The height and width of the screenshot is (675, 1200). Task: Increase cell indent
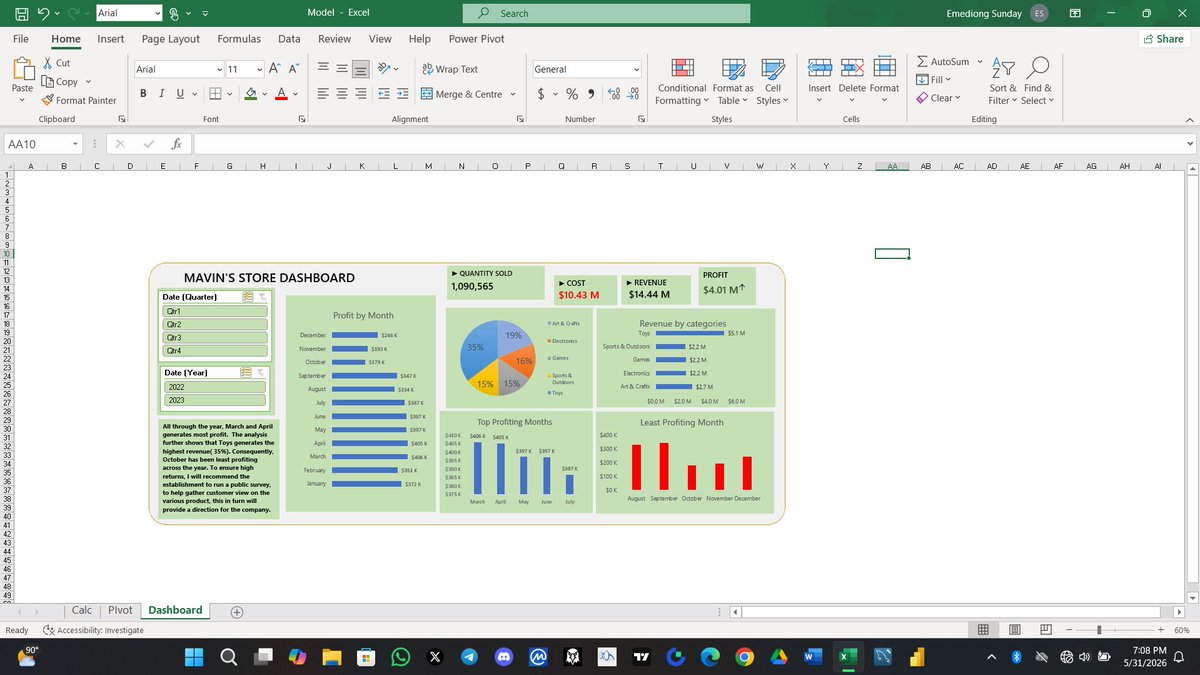tap(403, 94)
